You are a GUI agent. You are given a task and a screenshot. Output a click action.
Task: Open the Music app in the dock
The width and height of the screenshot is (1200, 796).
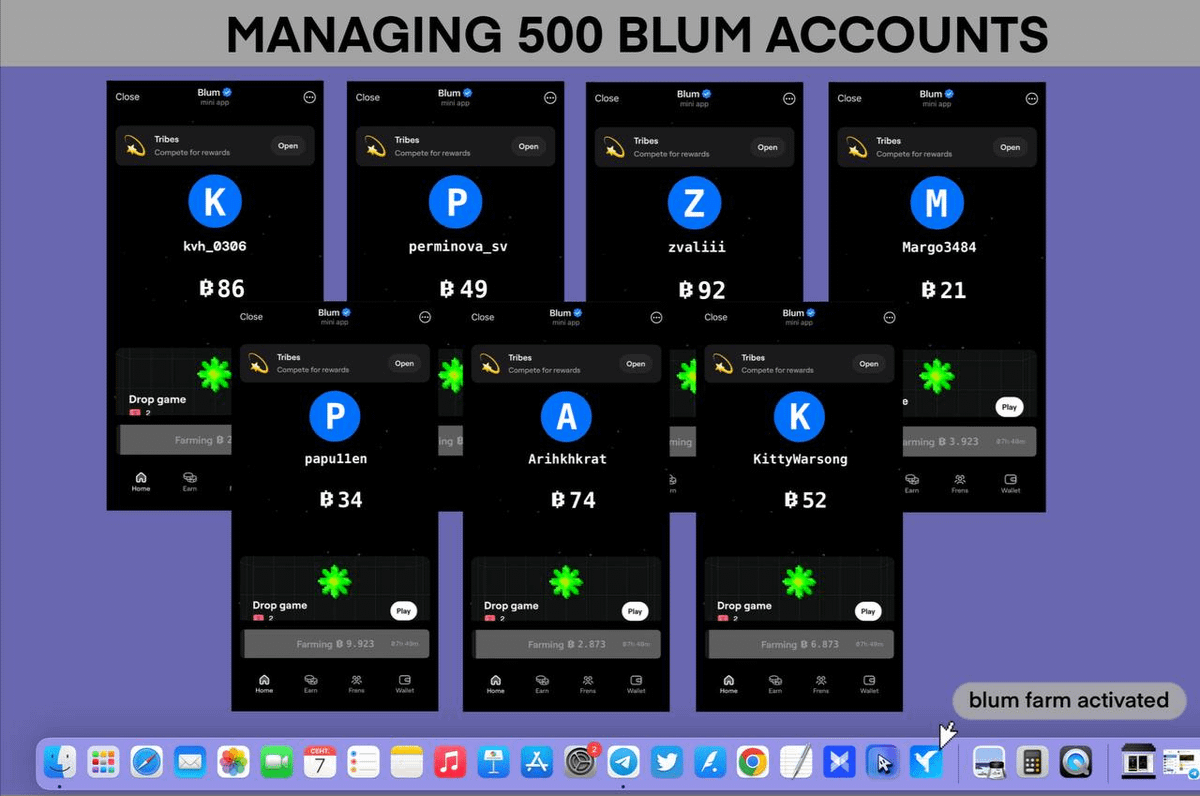451,763
